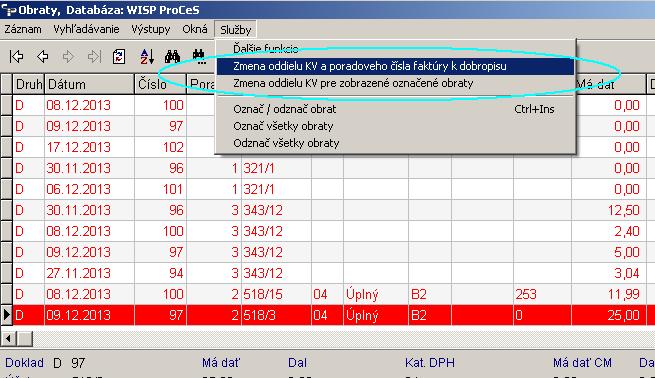Go to the next record arrow
This screenshot has width=655, height=378.
click(x=68, y=56)
